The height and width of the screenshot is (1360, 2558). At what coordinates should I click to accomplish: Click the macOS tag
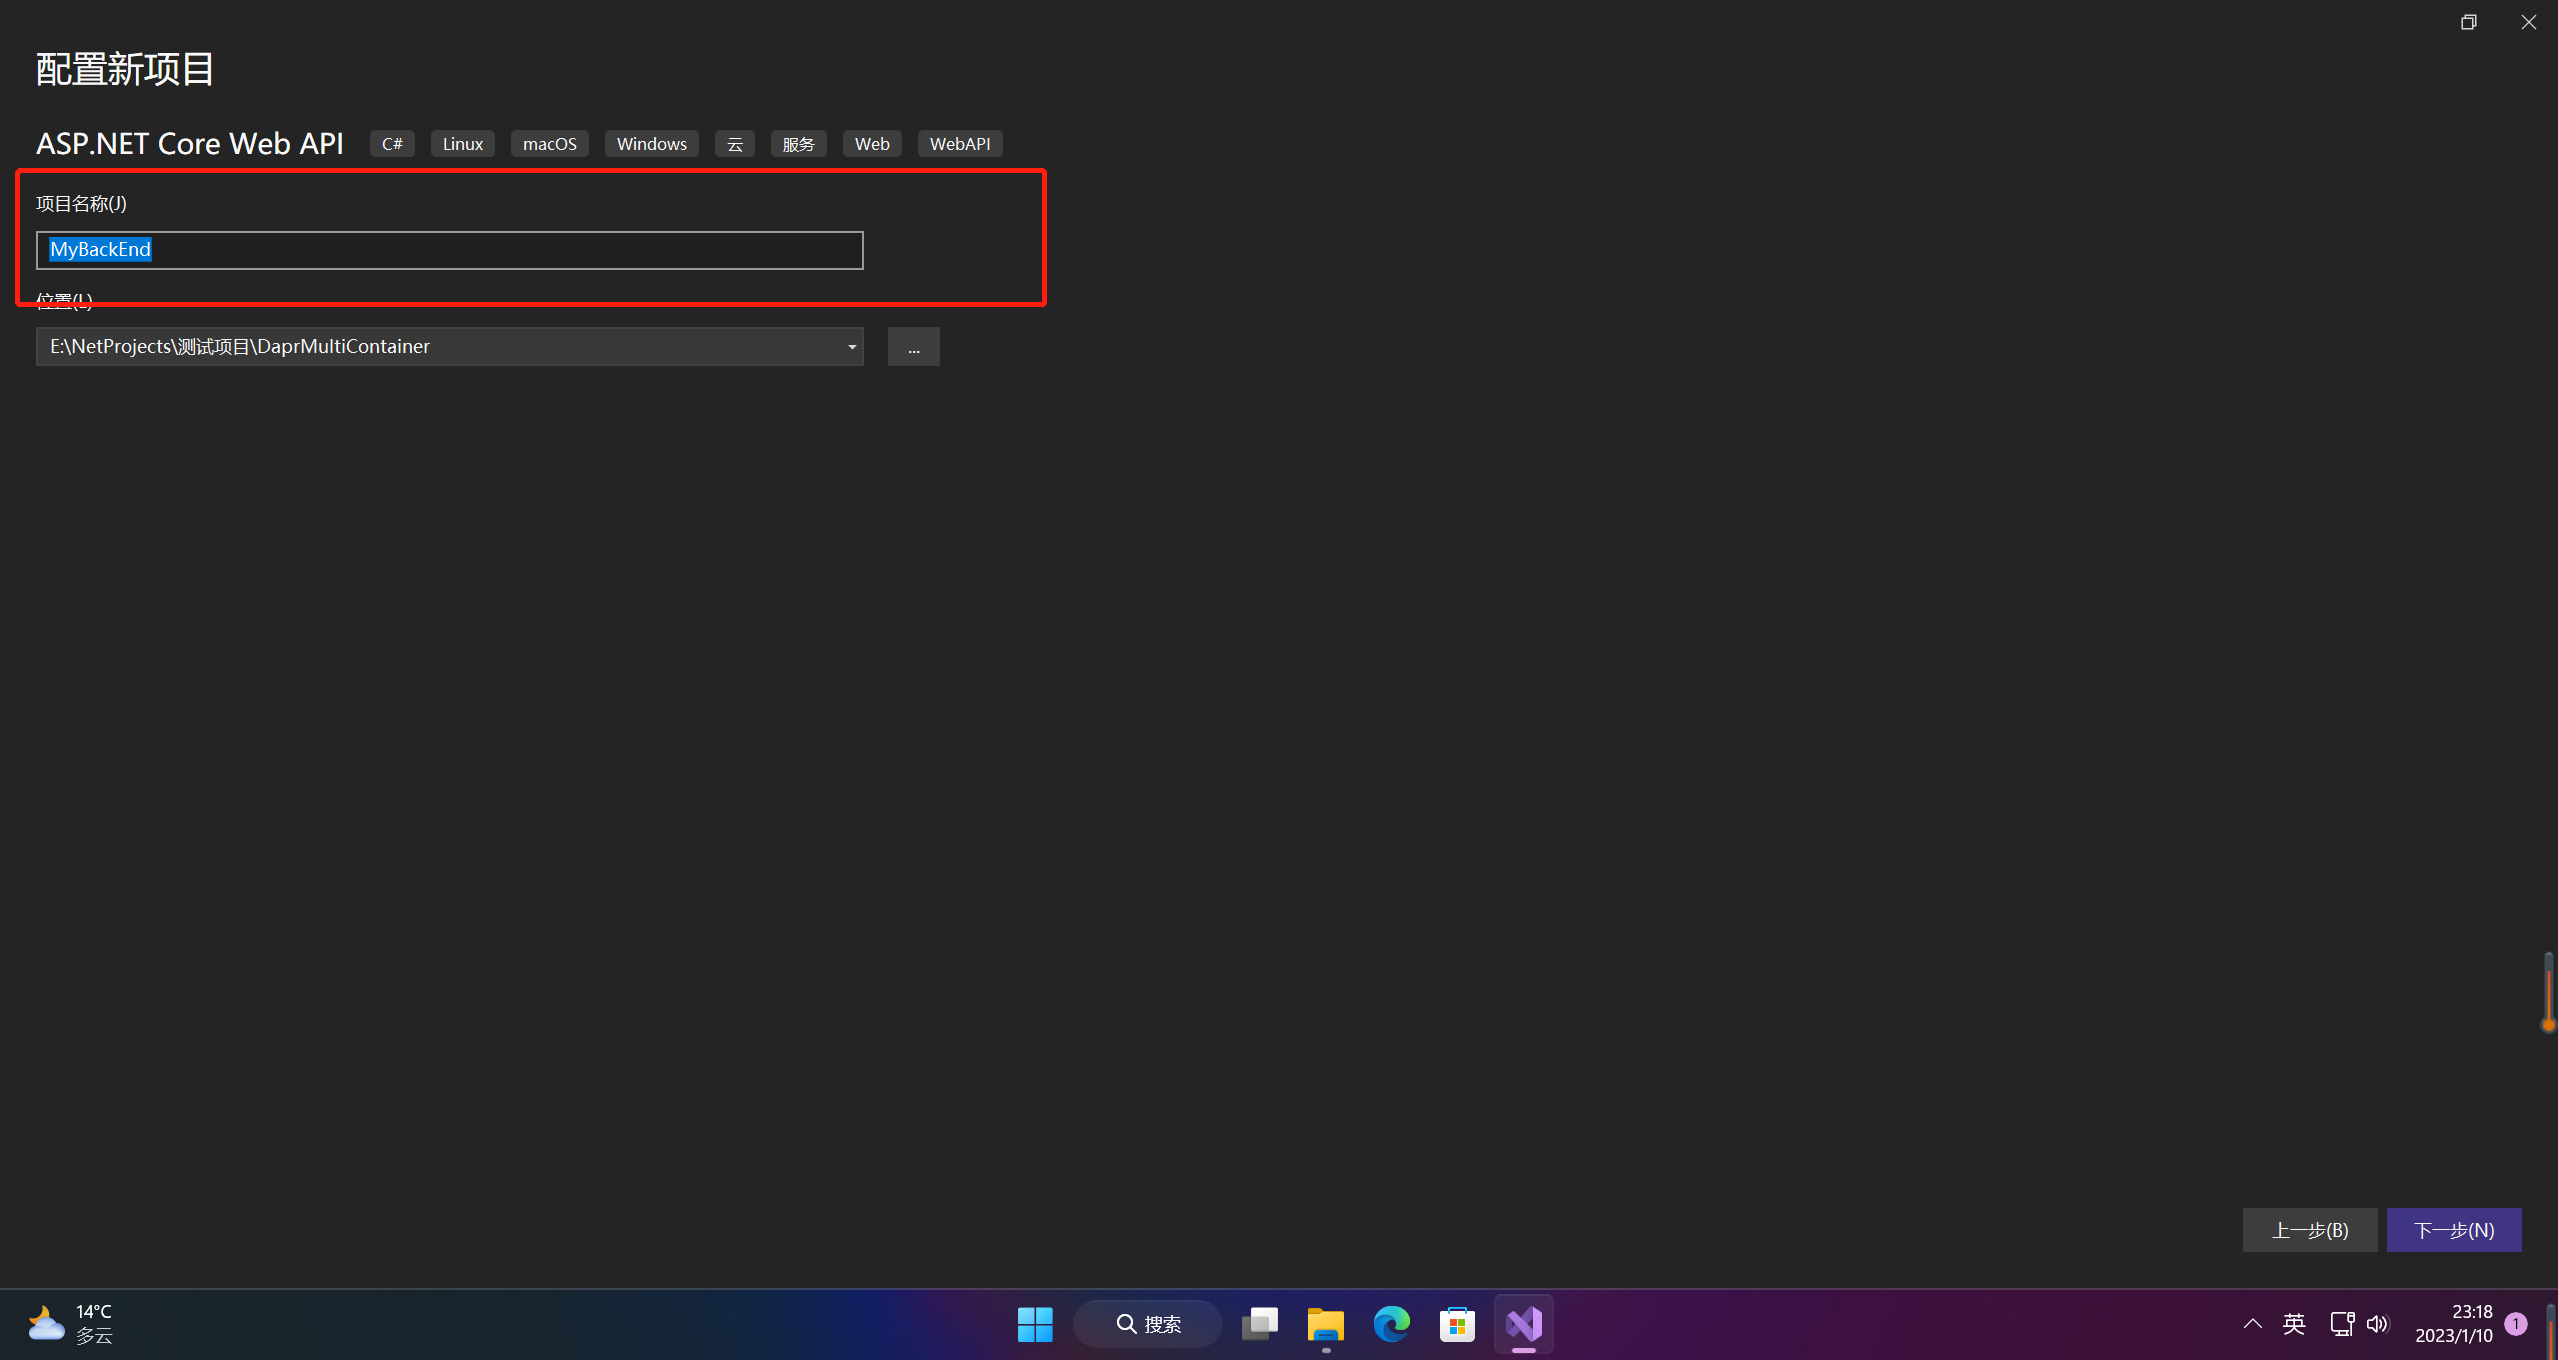click(549, 144)
